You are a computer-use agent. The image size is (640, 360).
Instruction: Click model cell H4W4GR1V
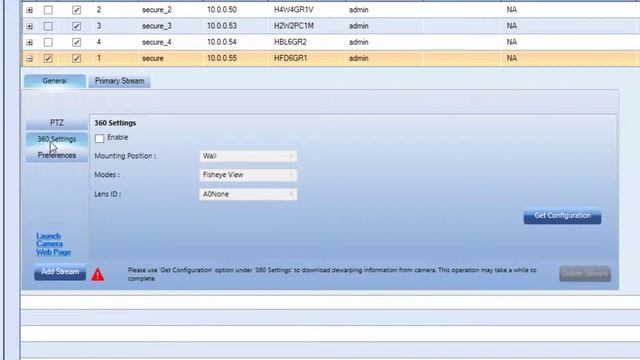tap(293, 10)
